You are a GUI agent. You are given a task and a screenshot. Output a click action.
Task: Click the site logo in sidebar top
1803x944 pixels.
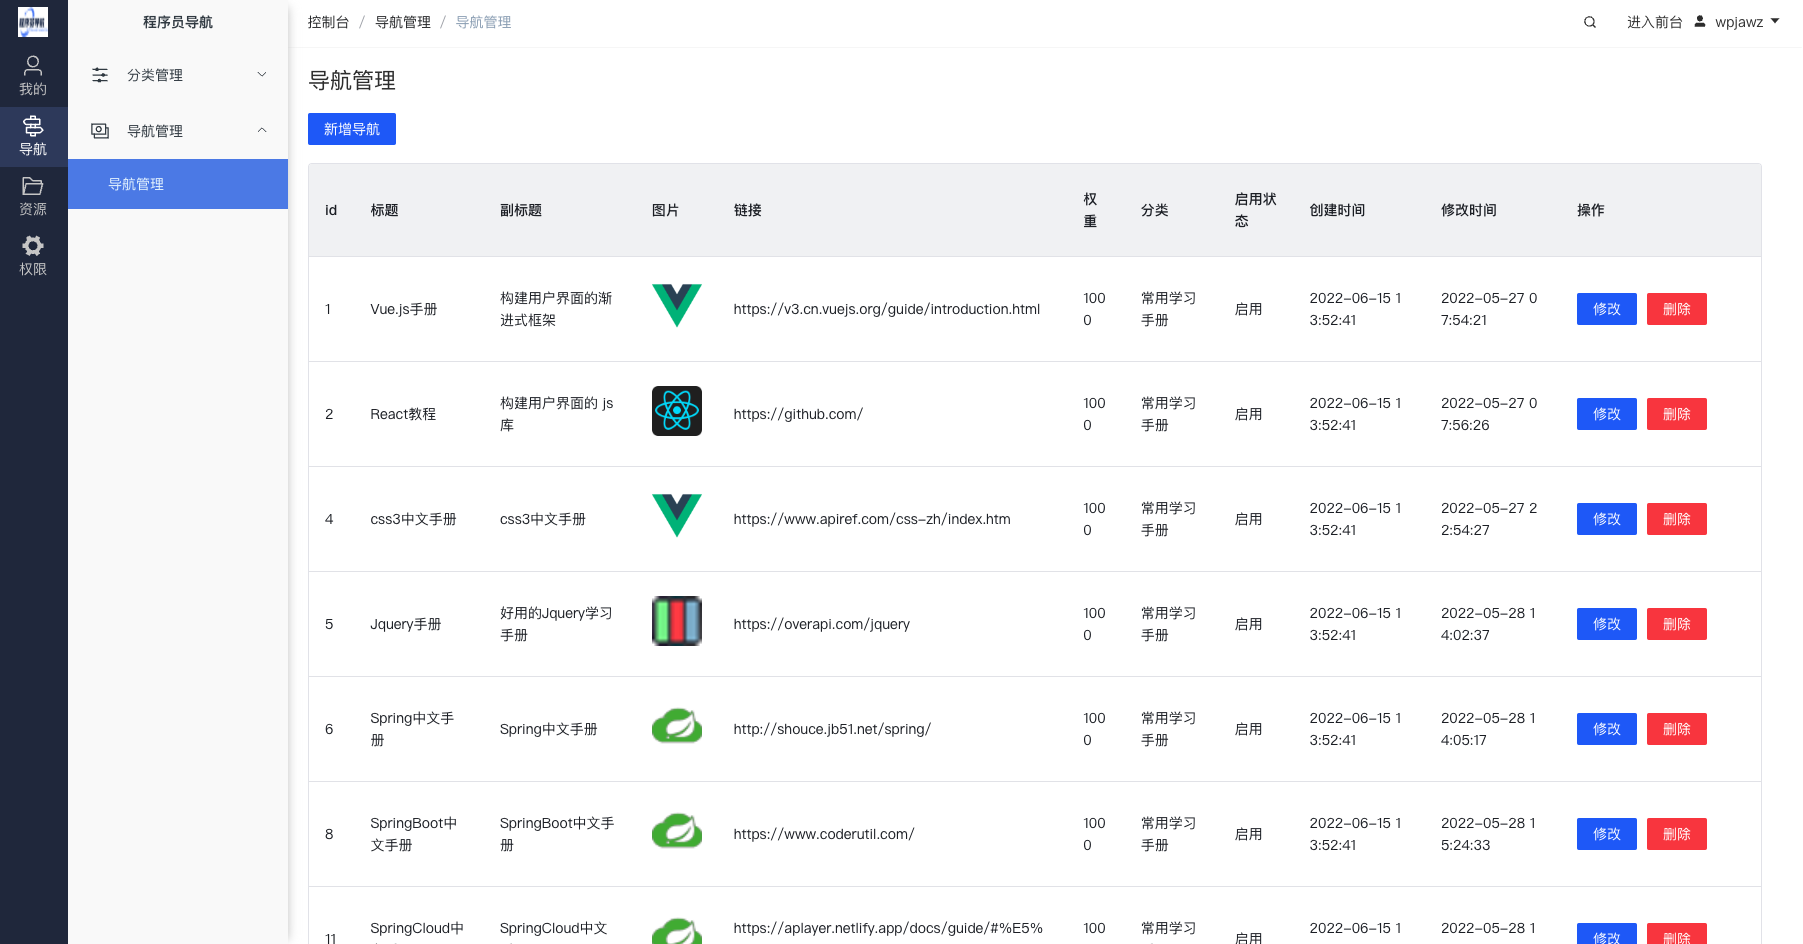[x=33, y=22]
